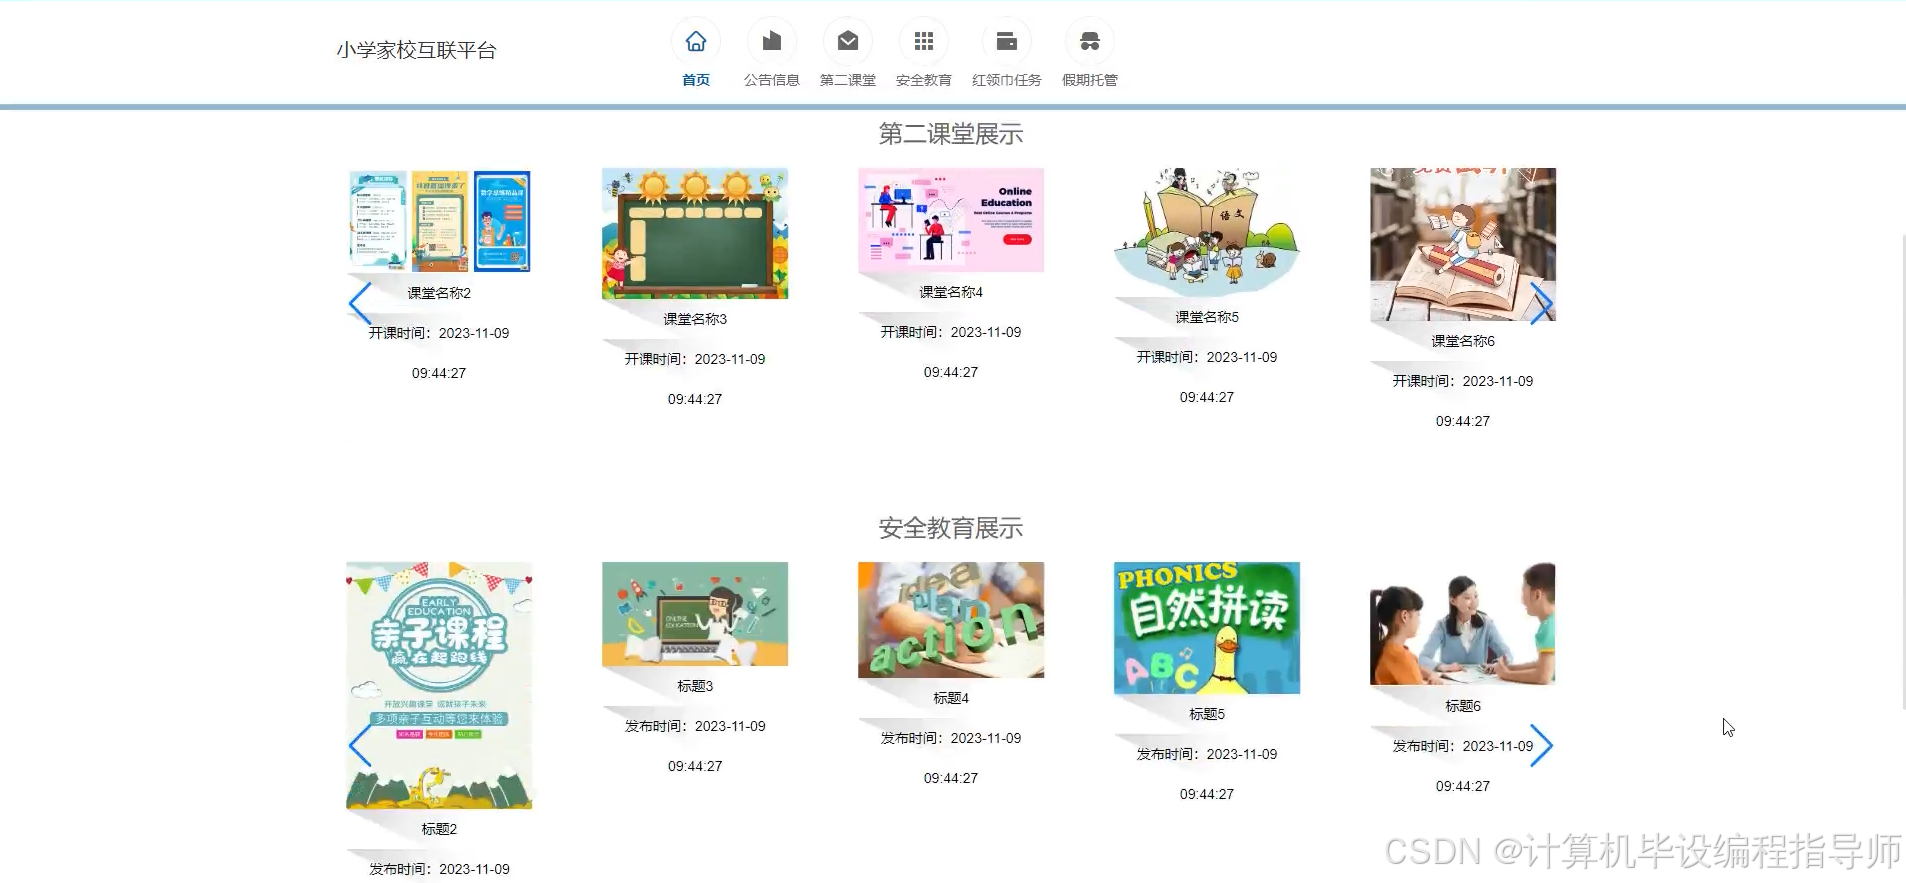The height and width of the screenshot is (883, 1906).
Task: Open the 安全教育 grid icon
Action: (x=924, y=42)
